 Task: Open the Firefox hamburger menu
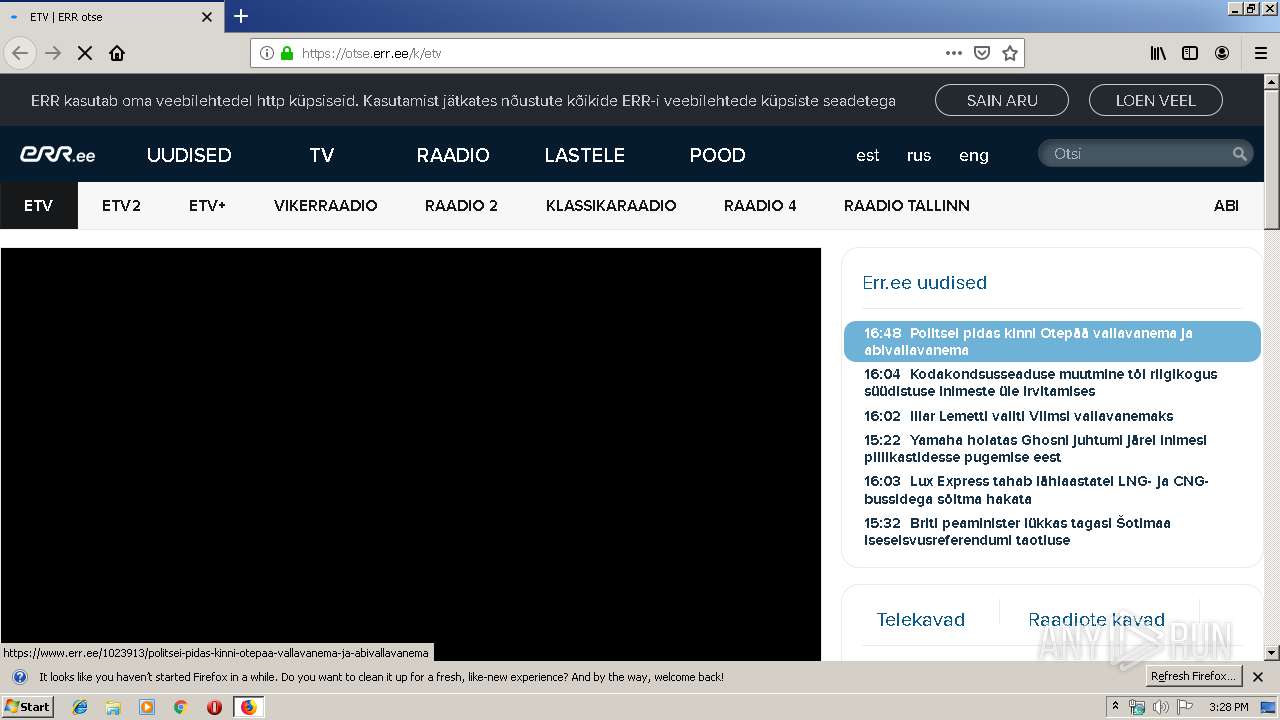tap(1261, 53)
